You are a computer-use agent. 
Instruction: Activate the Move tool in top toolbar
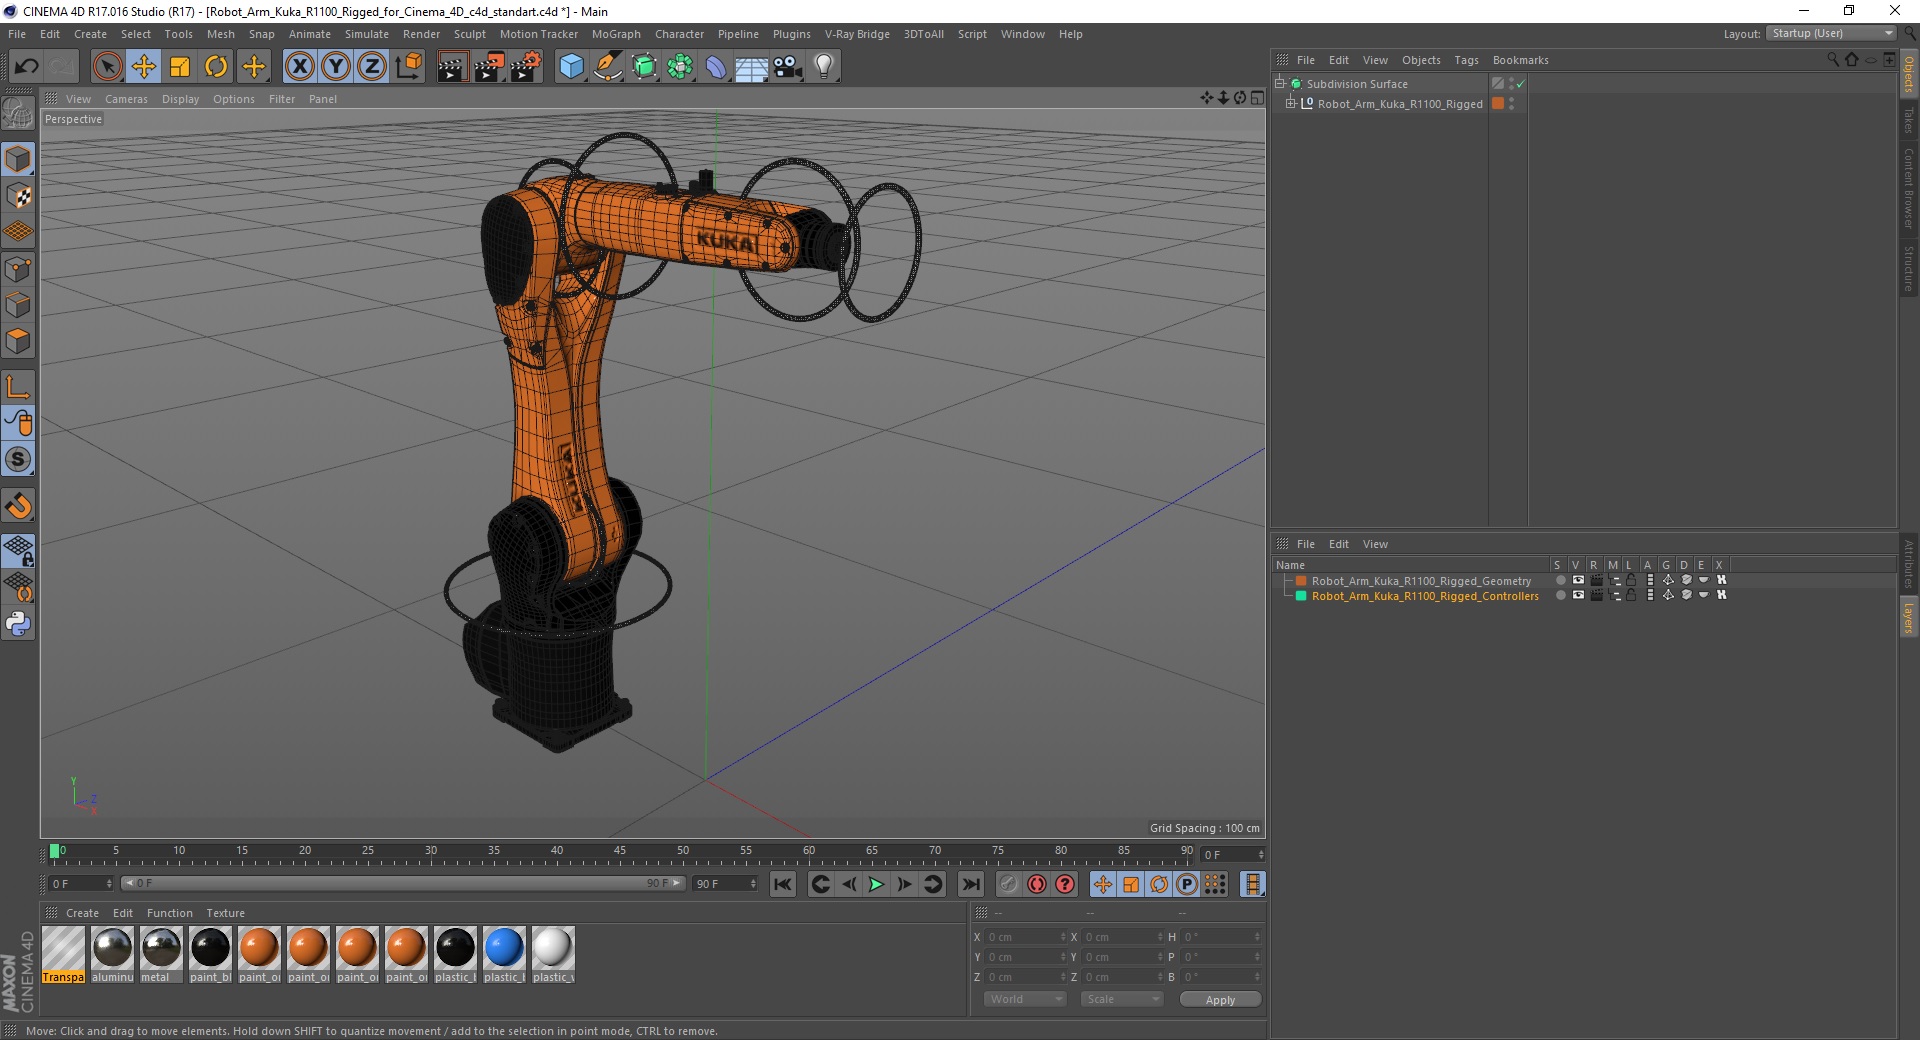pyautogui.click(x=143, y=67)
